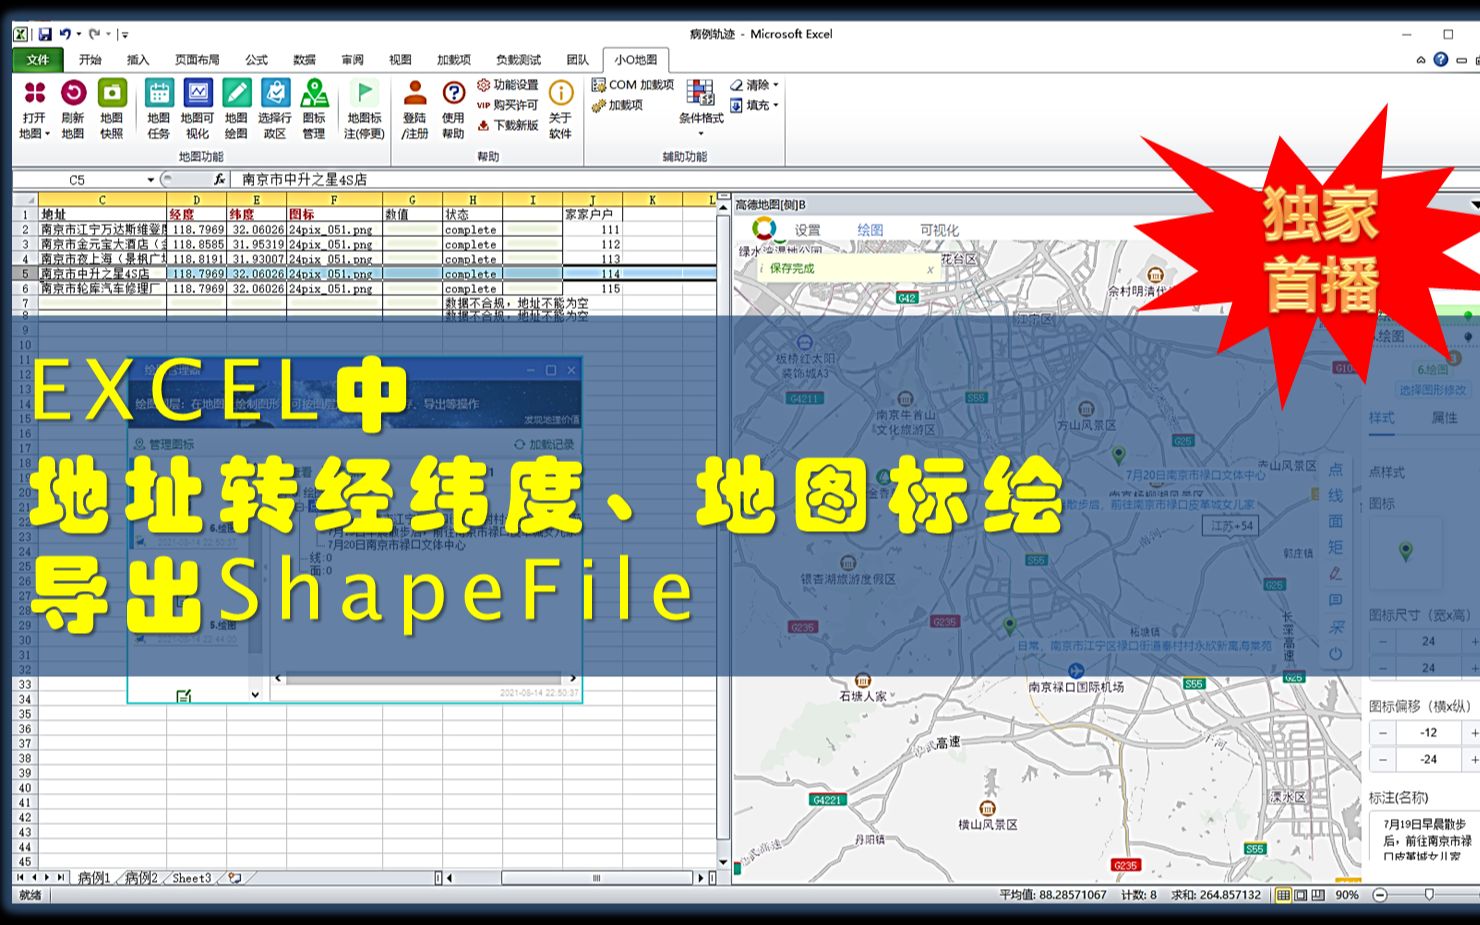
Task: Open 功能设置 settings
Action: coord(508,85)
